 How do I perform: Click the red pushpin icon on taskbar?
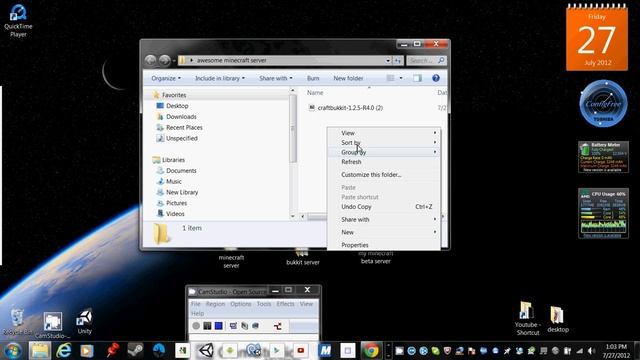coord(112,350)
